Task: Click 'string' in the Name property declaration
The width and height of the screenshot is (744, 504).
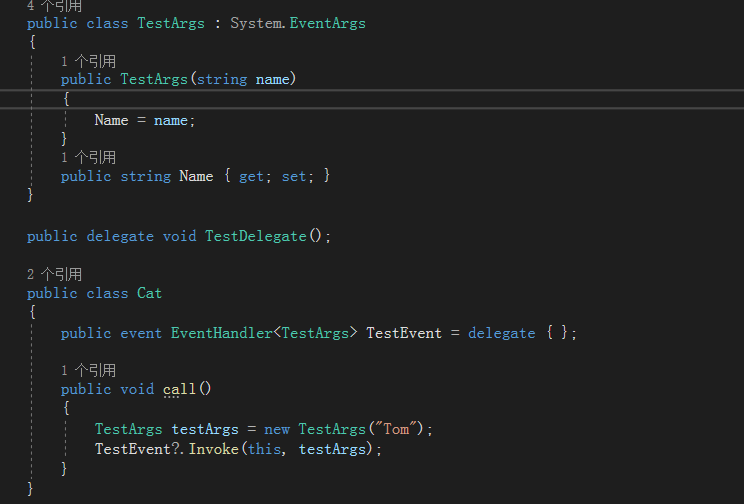Action: pos(146,176)
